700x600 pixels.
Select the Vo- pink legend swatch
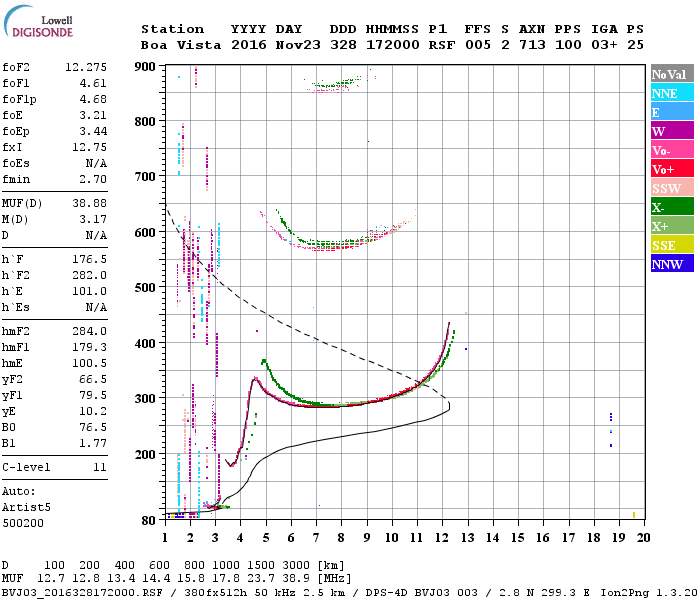click(672, 150)
